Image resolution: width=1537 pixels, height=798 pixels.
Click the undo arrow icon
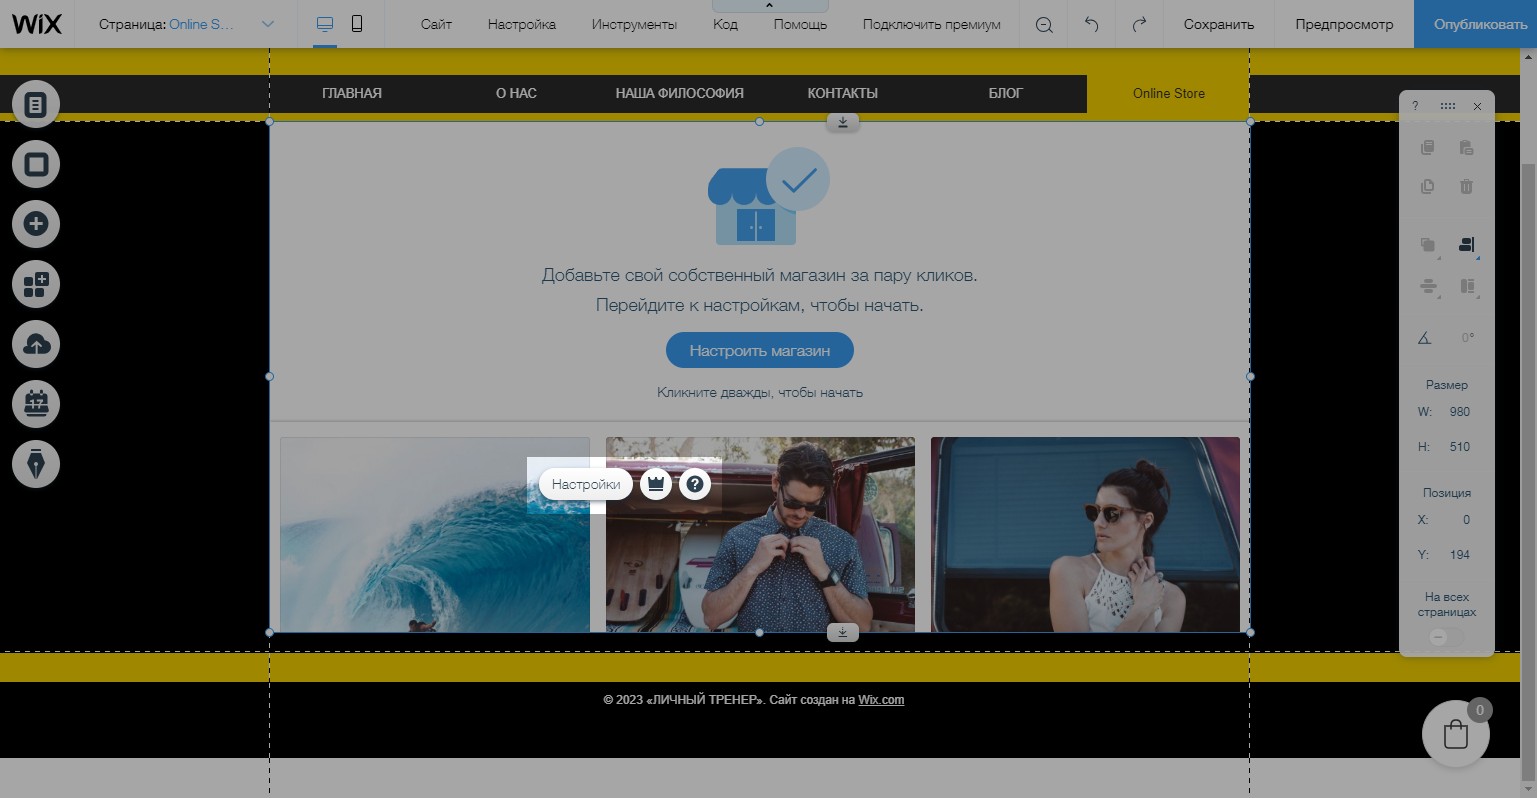(x=1092, y=24)
